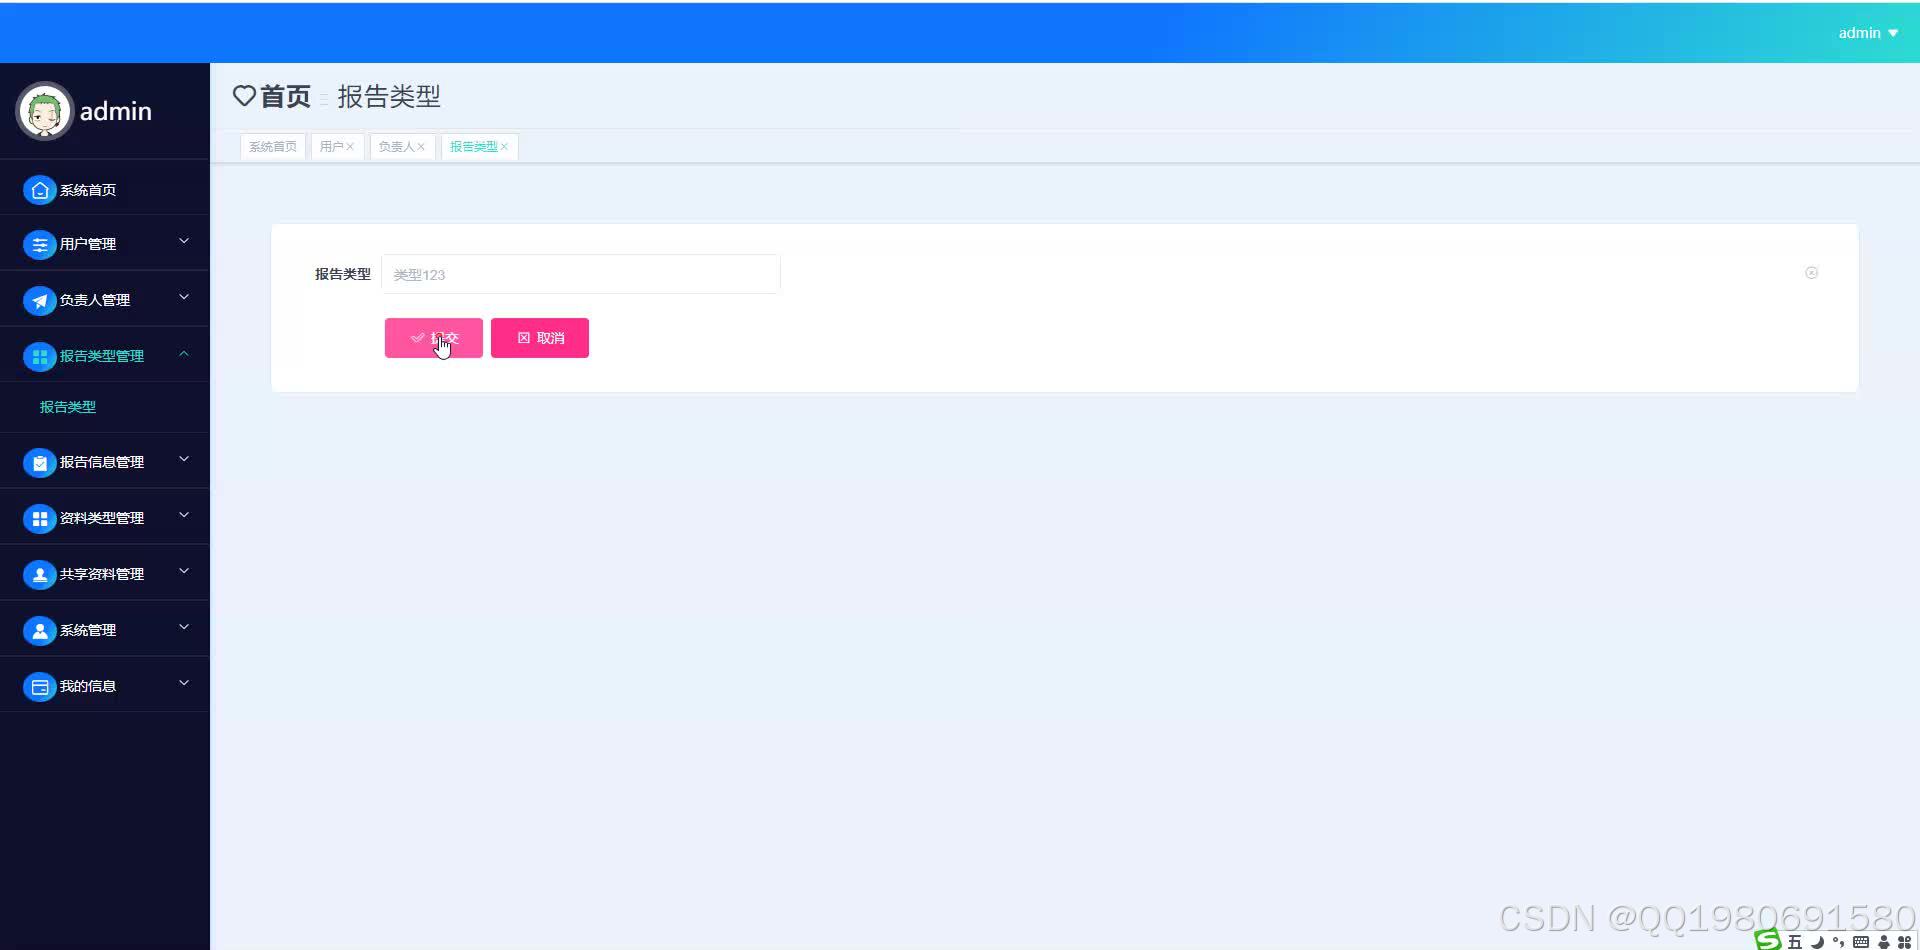Click the sliders icon for 用户管理
This screenshot has height=950, width=1920.
[39, 244]
